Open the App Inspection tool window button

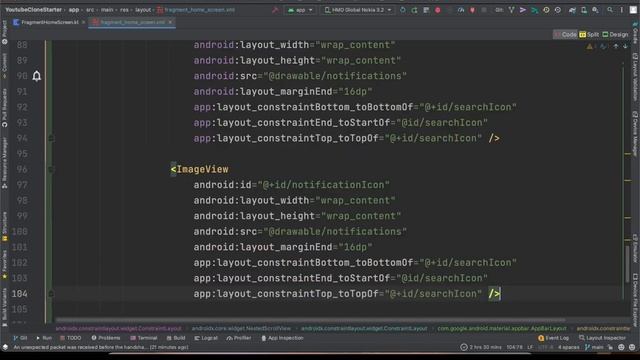[x=282, y=338]
